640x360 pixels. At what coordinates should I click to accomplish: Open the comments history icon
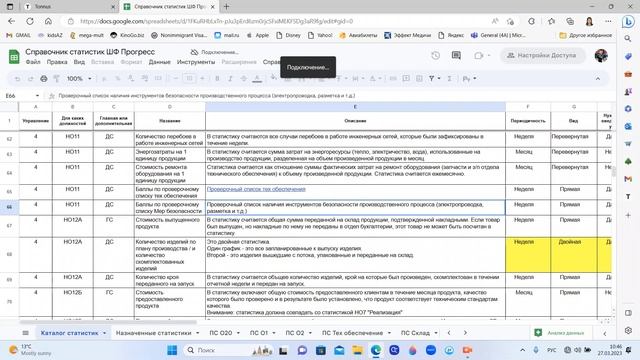tap(456, 56)
